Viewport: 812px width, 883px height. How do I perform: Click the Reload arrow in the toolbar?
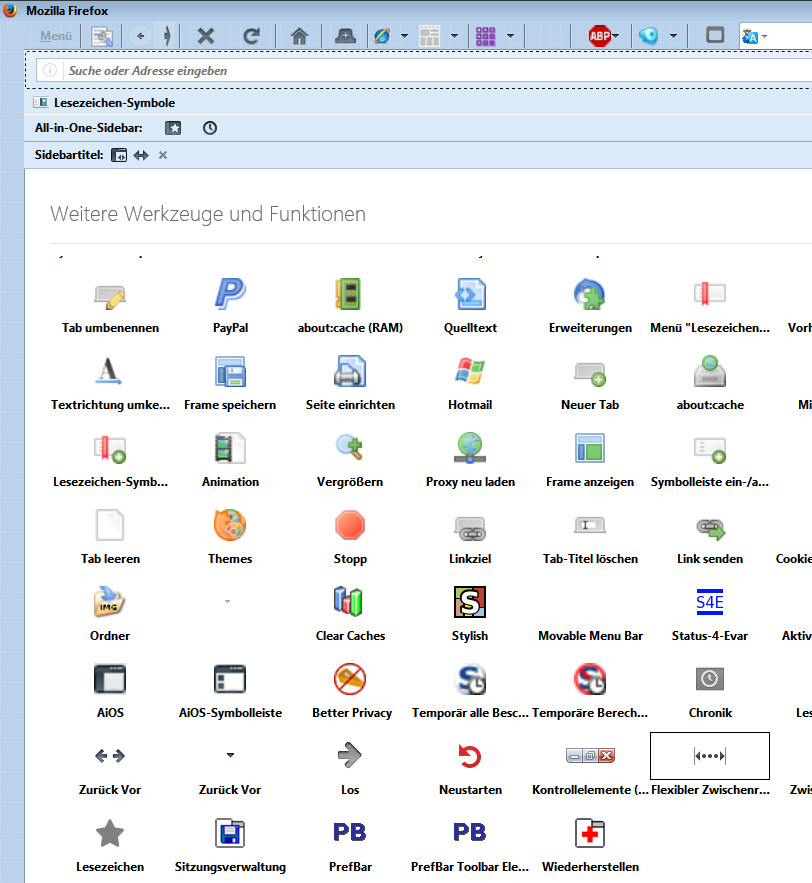(x=252, y=36)
